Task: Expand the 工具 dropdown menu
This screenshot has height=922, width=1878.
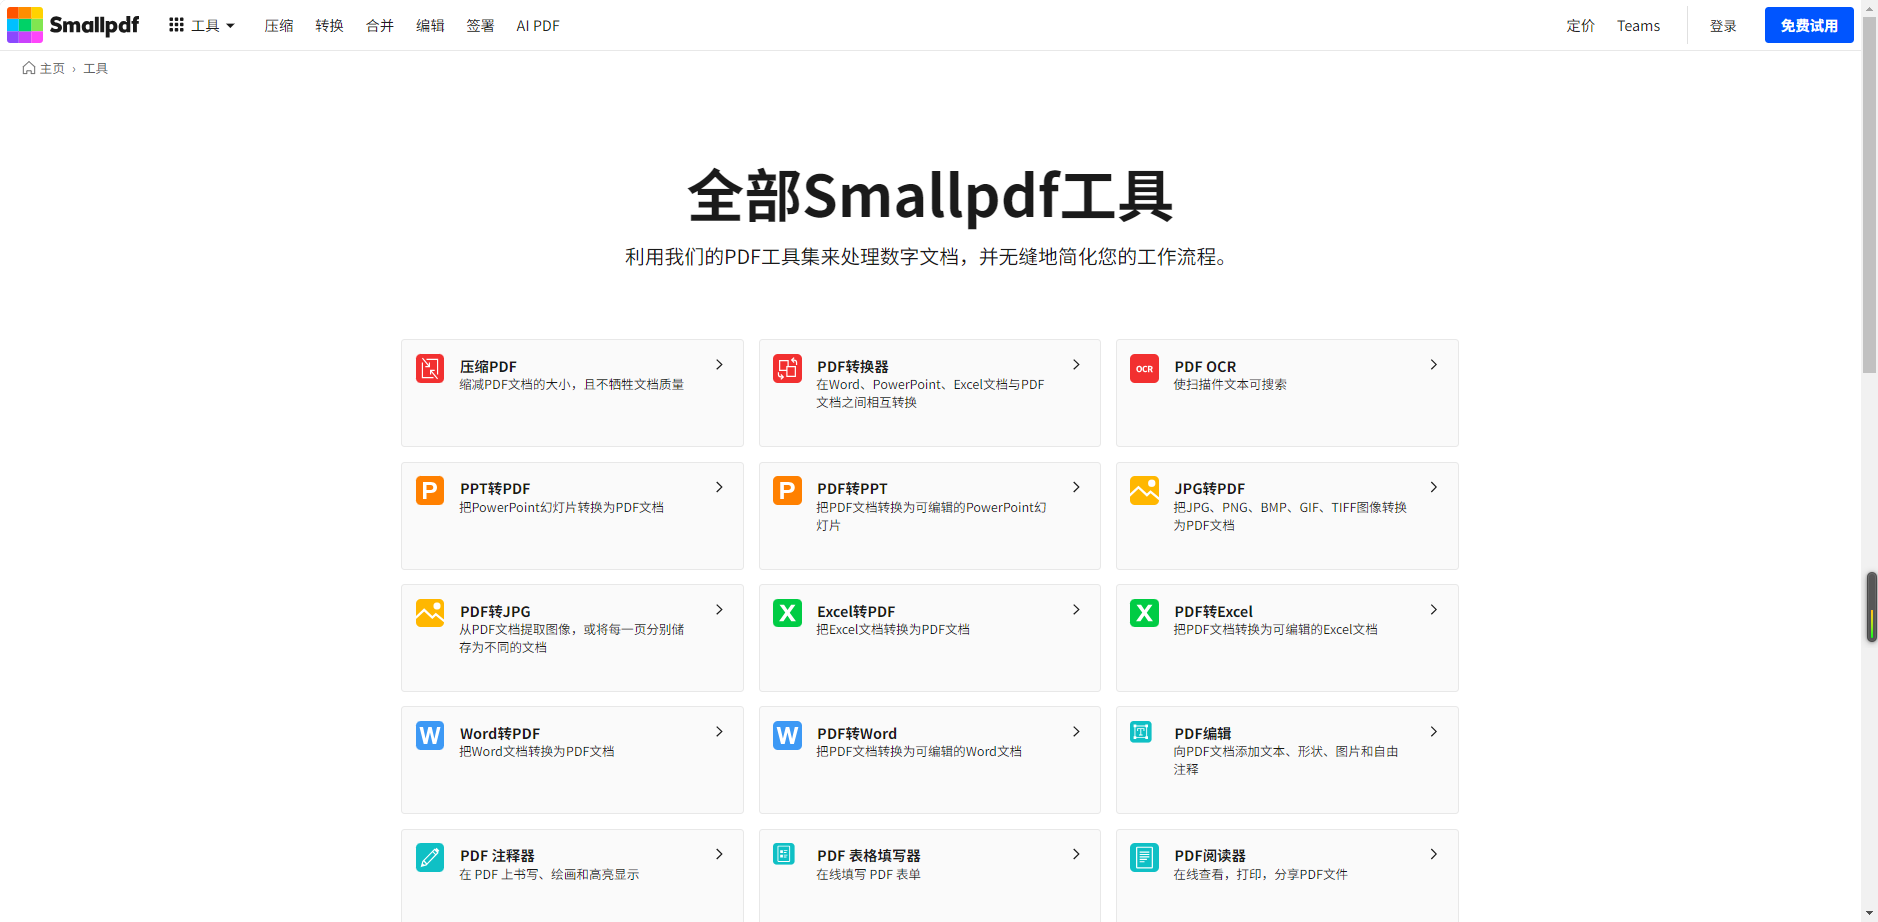Action: coord(202,26)
